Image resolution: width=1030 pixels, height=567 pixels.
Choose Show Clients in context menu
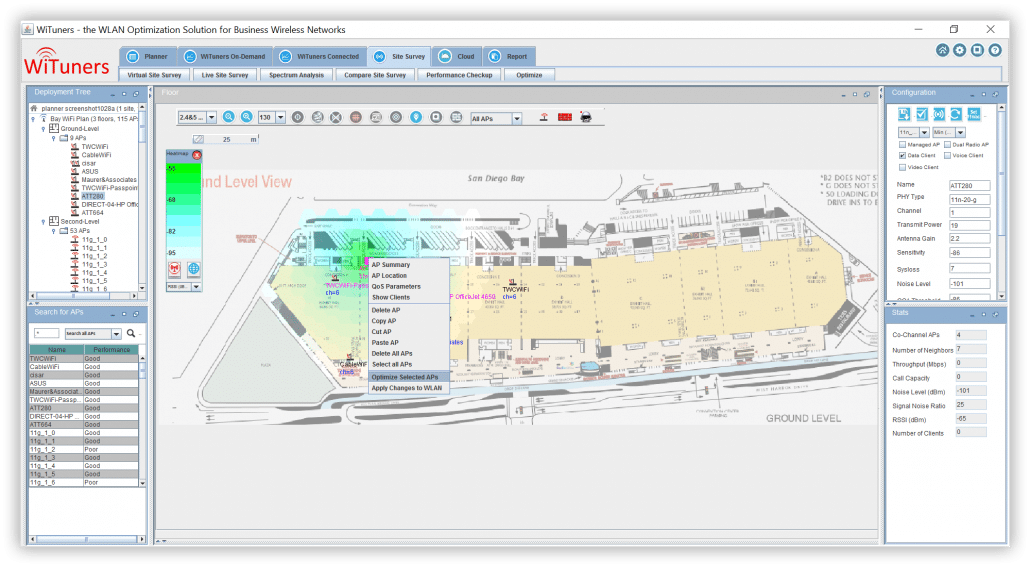(x=409, y=298)
